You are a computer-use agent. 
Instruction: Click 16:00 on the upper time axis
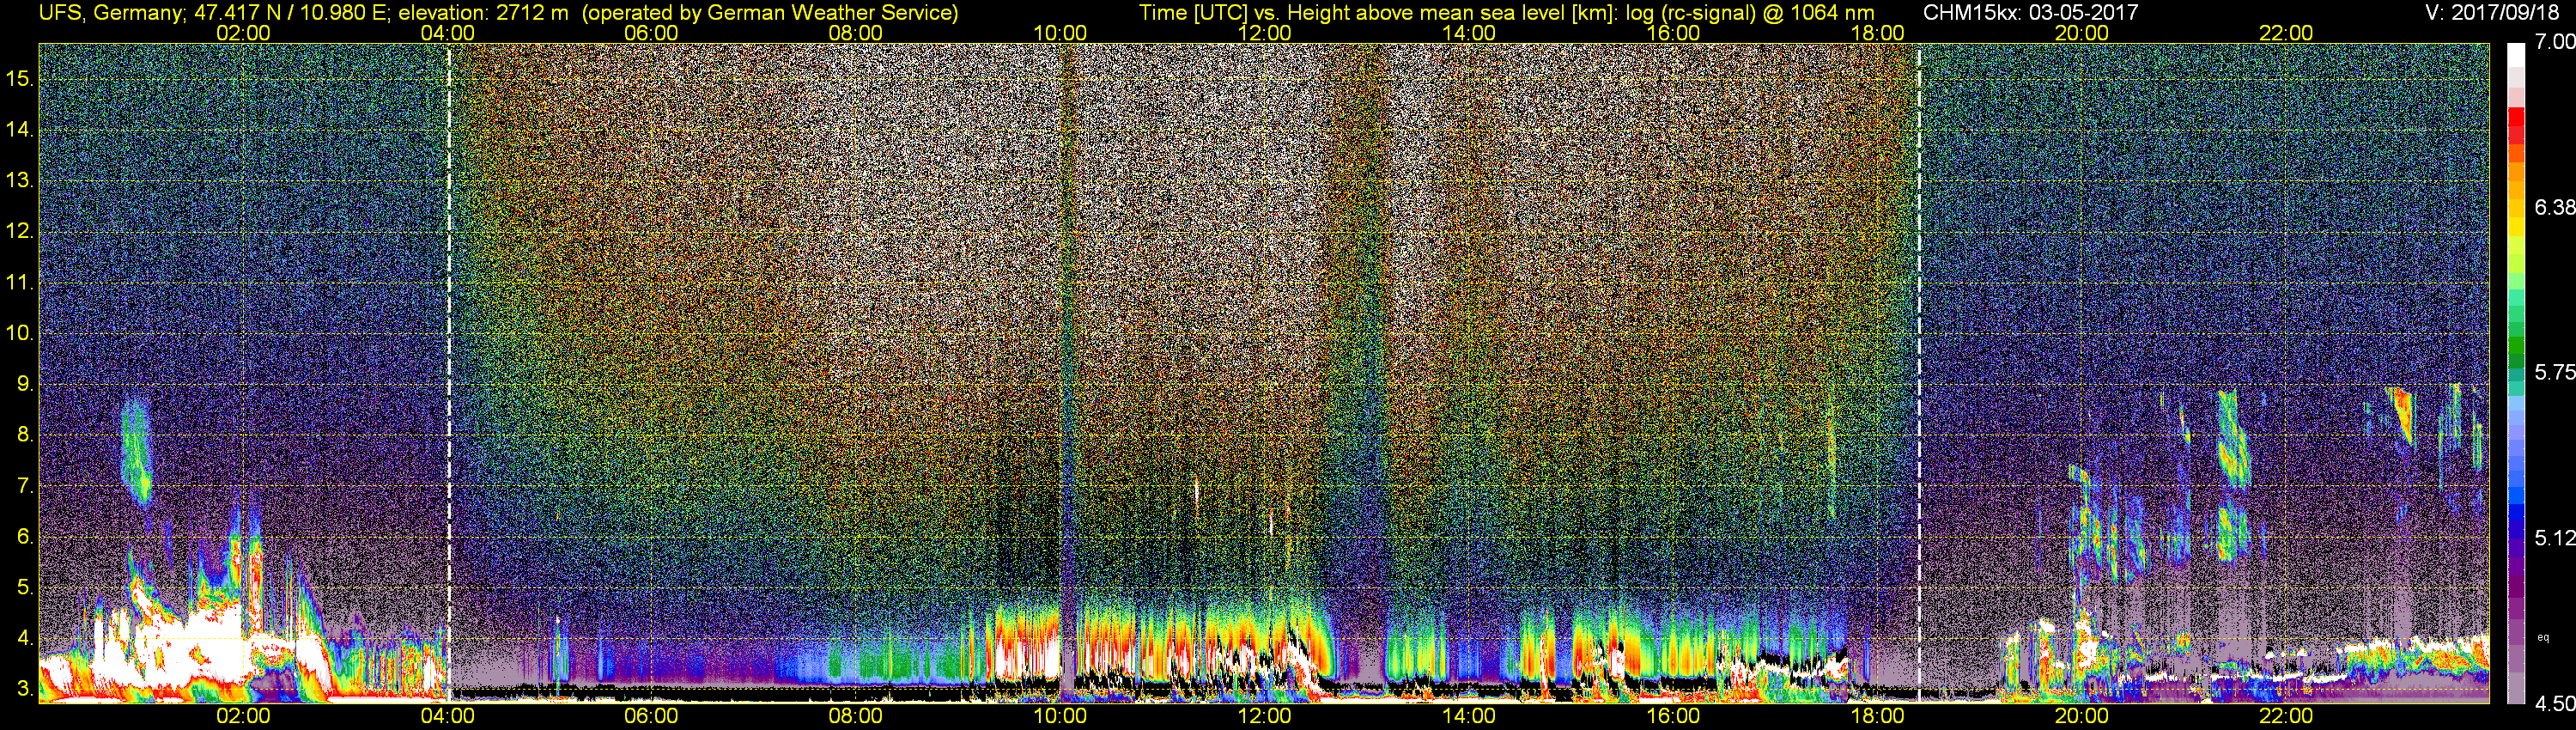pos(1673,33)
